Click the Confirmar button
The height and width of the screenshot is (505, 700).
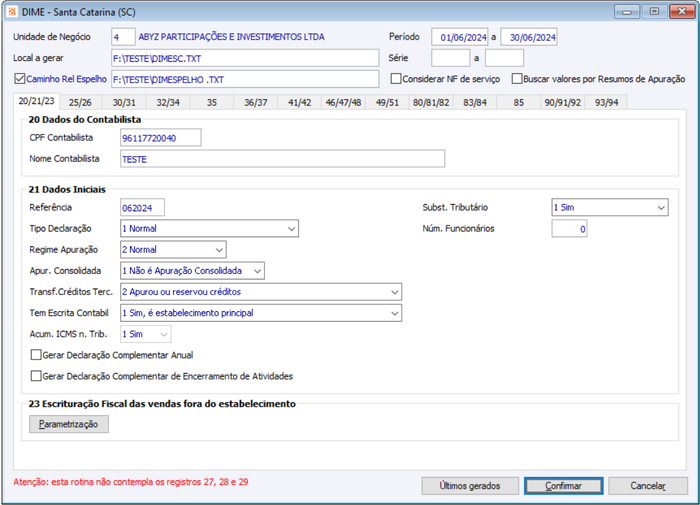point(564,486)
